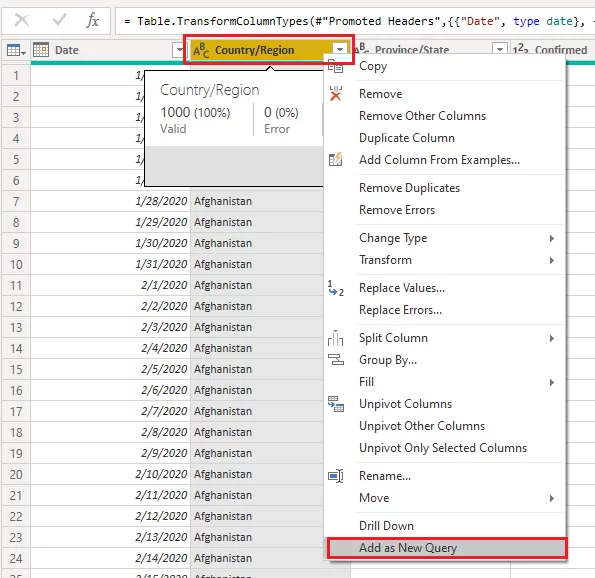Expand the Split Column submenu arrow
595x578 pixels.
552,338
